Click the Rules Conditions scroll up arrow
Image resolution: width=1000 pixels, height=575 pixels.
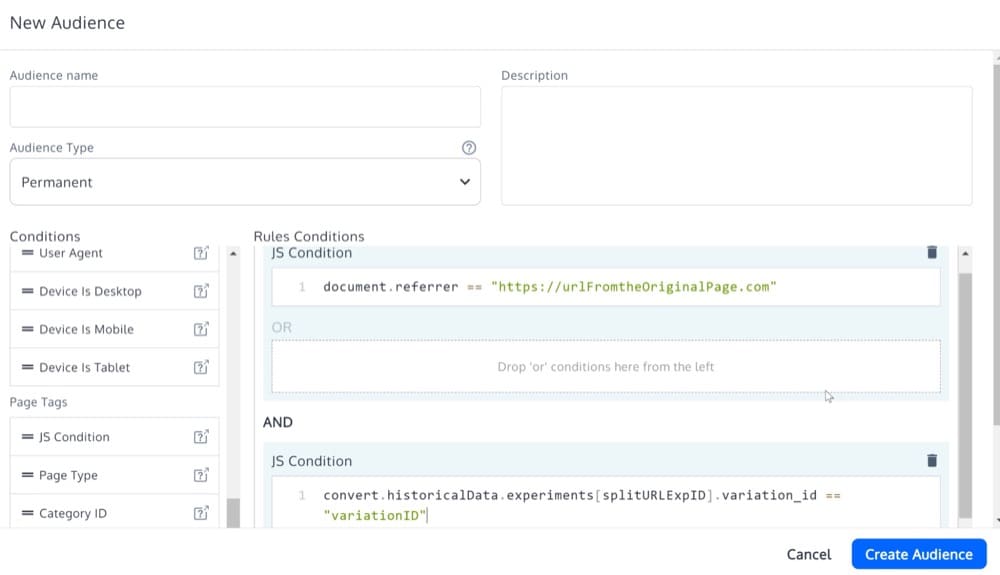pos(966,254)
